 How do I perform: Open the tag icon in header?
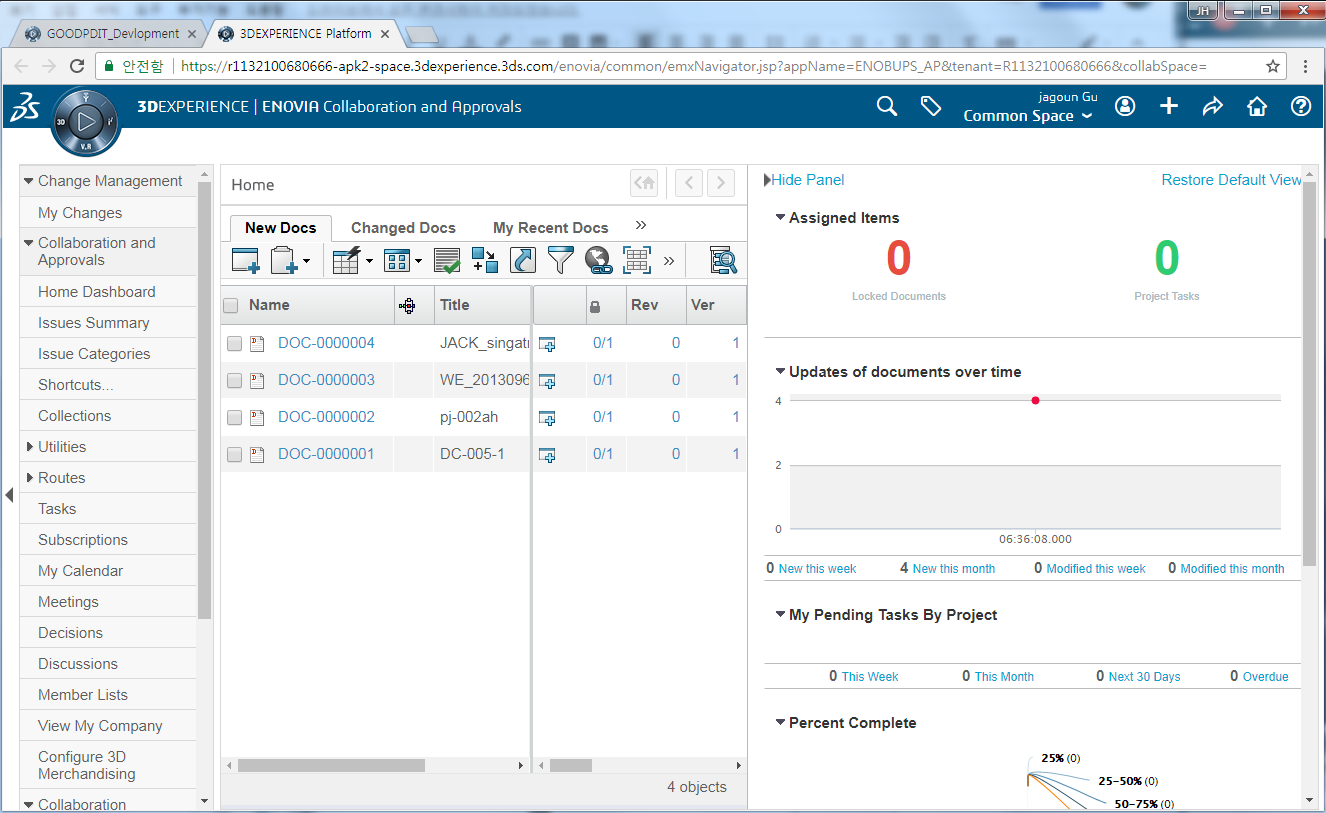pos(931,106)
